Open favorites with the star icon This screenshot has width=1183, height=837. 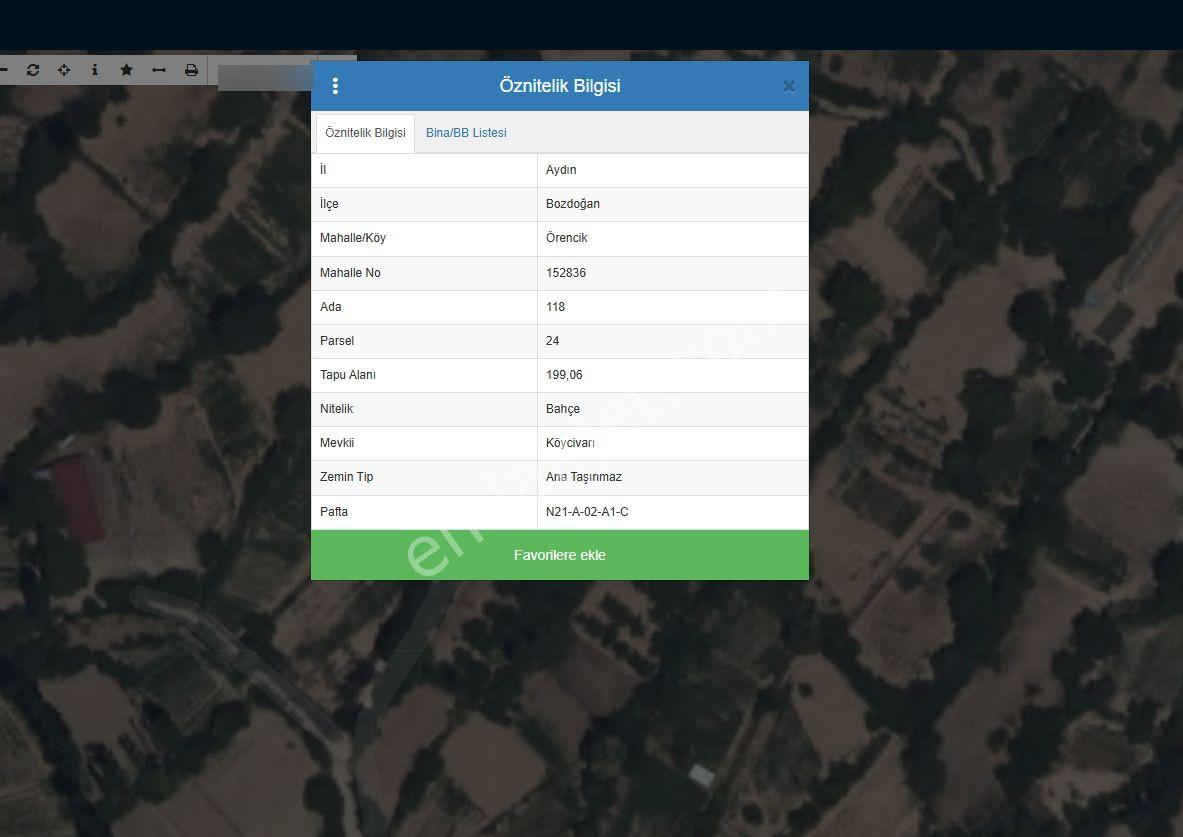point(127,70)
